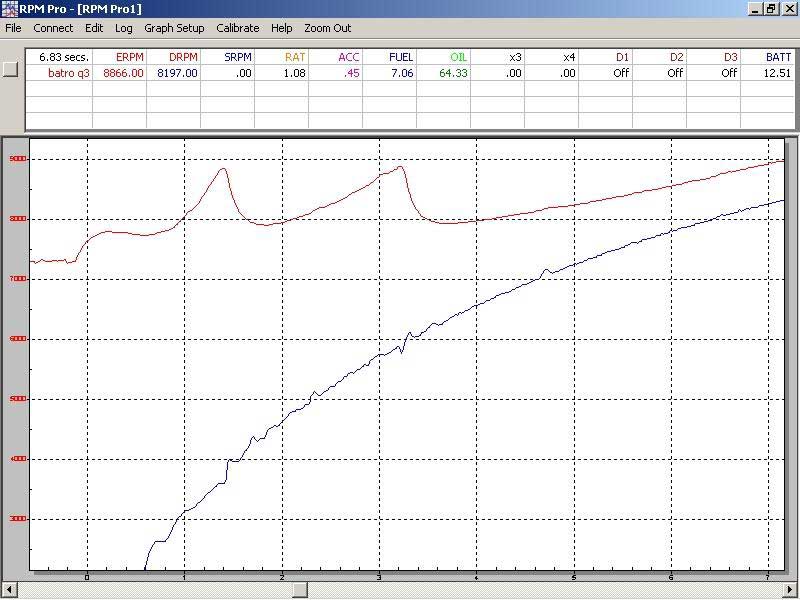Click Zoom Out in menu bar
The height and width of the screenshot is (600, 800).
coord(328,28)
